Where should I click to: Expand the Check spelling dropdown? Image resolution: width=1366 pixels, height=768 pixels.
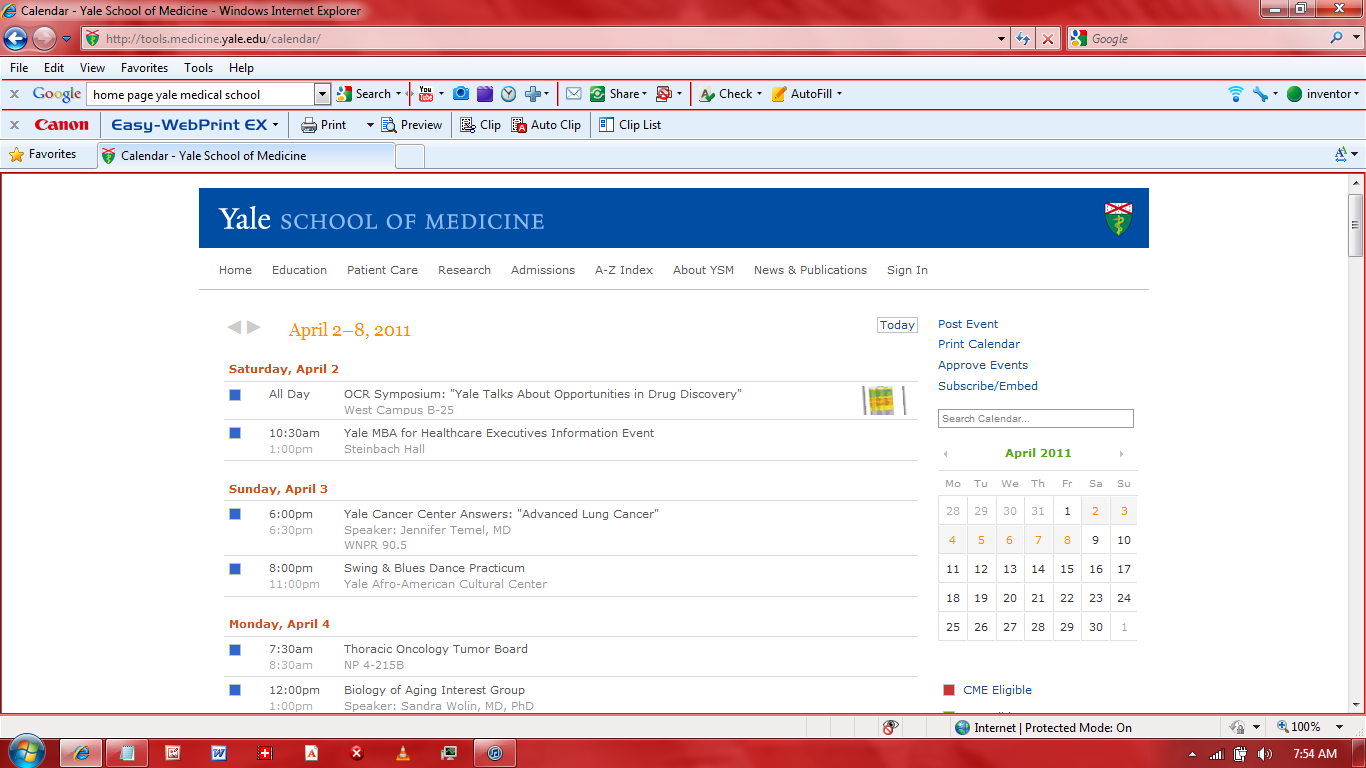pos(759,94)
